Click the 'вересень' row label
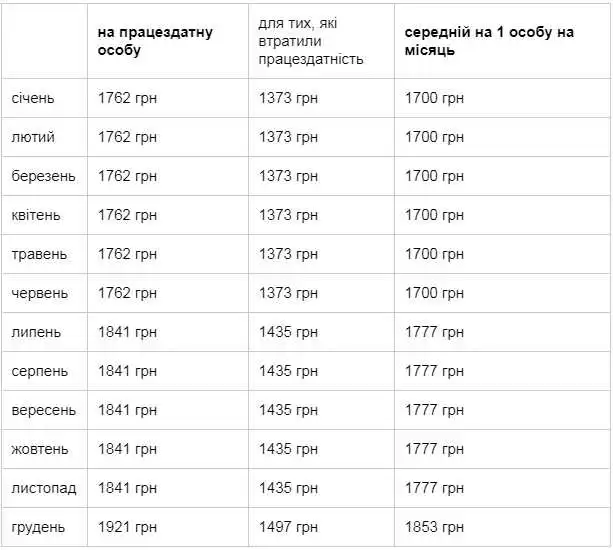Image resolution: width=613 pixels, height=550 pixels. (x=43, y=410)
